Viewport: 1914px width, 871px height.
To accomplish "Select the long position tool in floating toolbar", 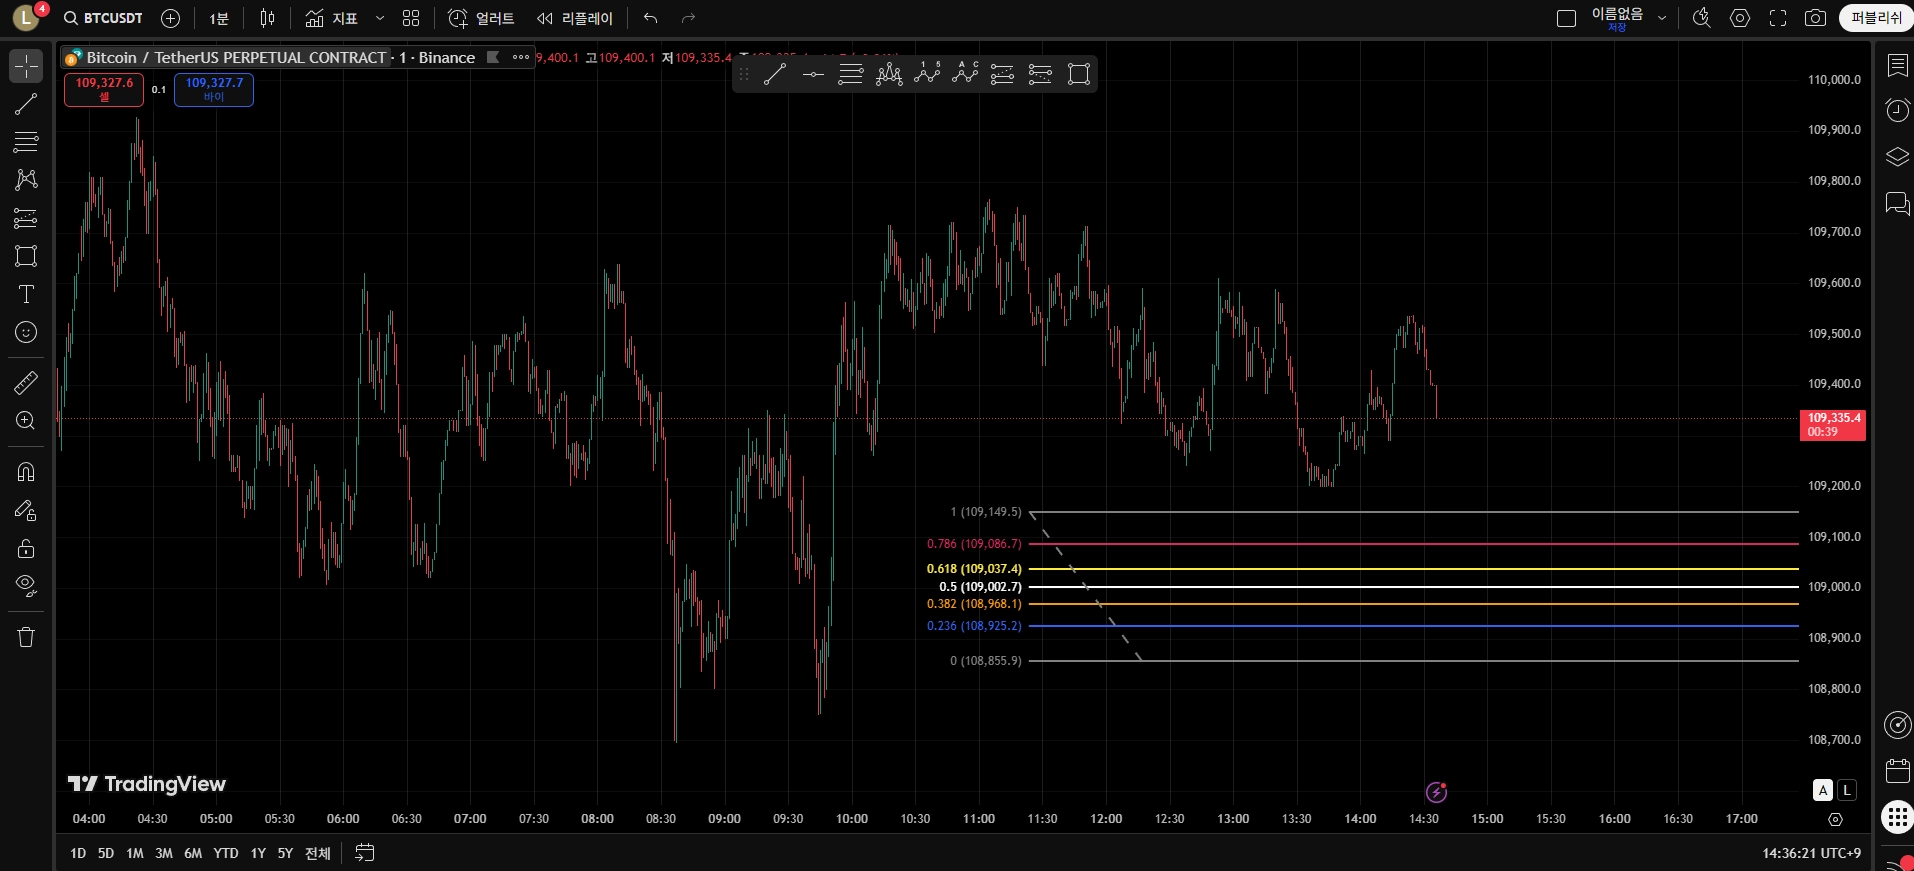I will coord(1002,74).
